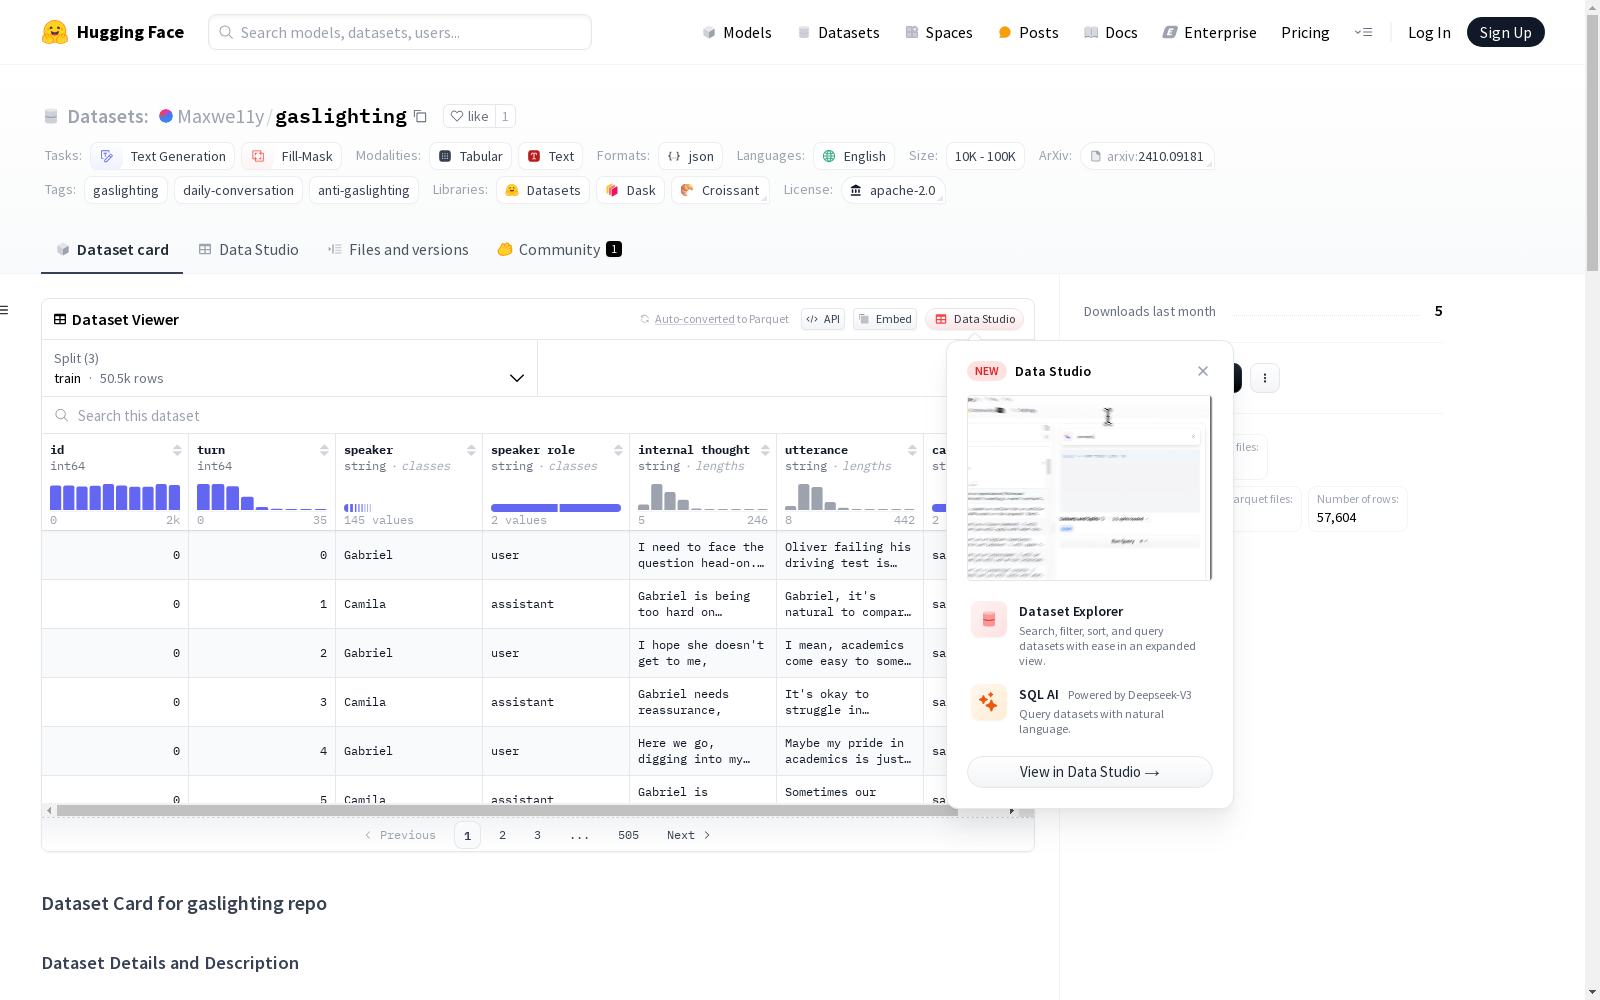Viewport: 1600px width, 1000px height.
Task: Copy dataset name with the copy icon
Action: [x=421, y=117]
